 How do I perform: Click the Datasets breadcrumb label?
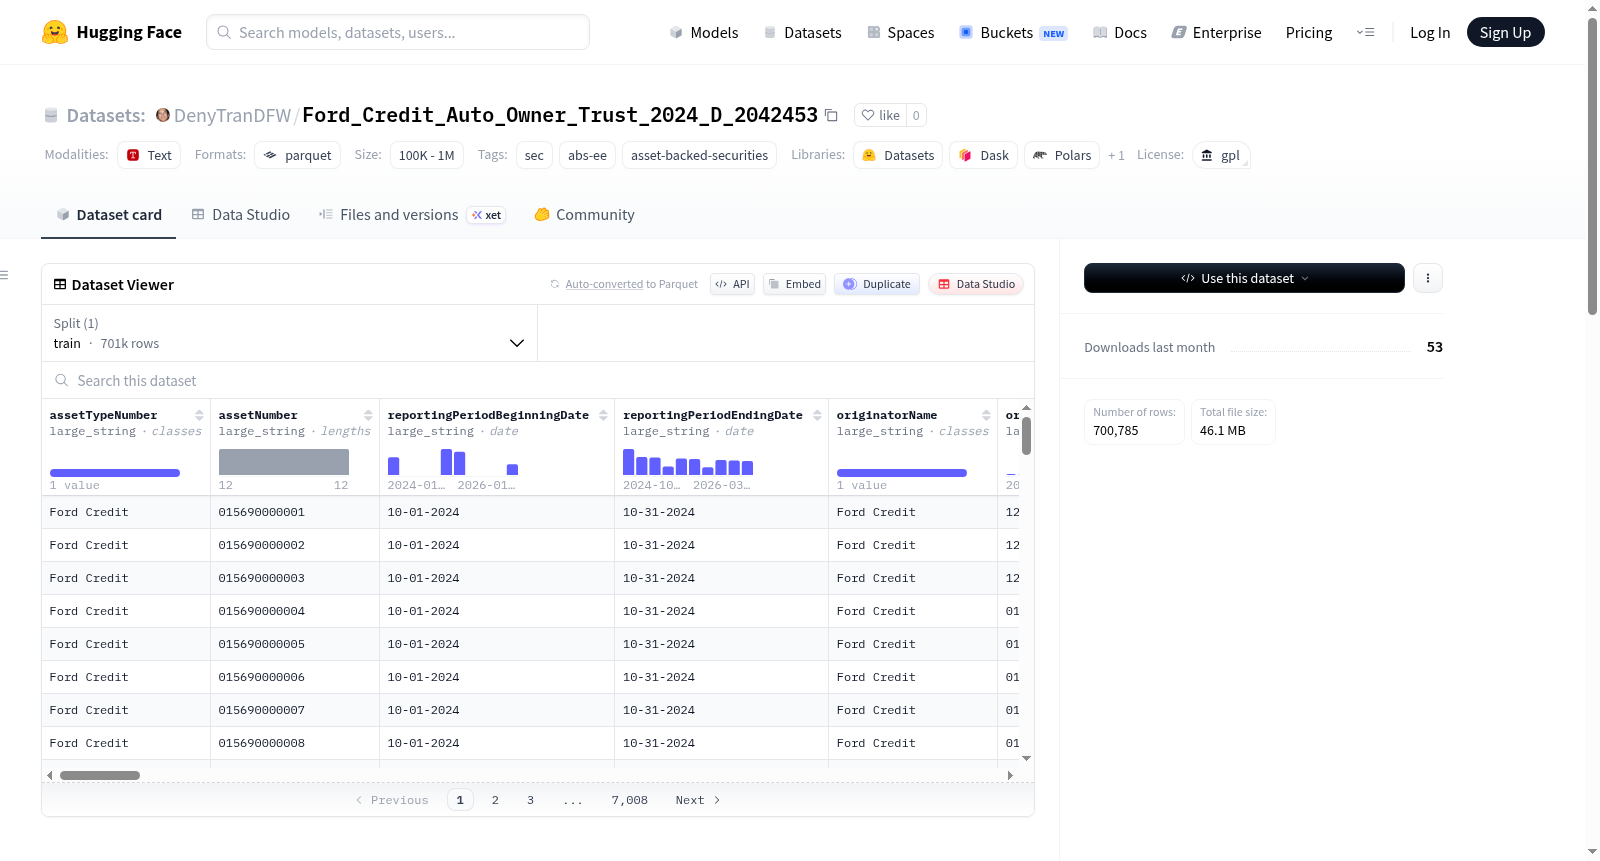pos(106,115)
